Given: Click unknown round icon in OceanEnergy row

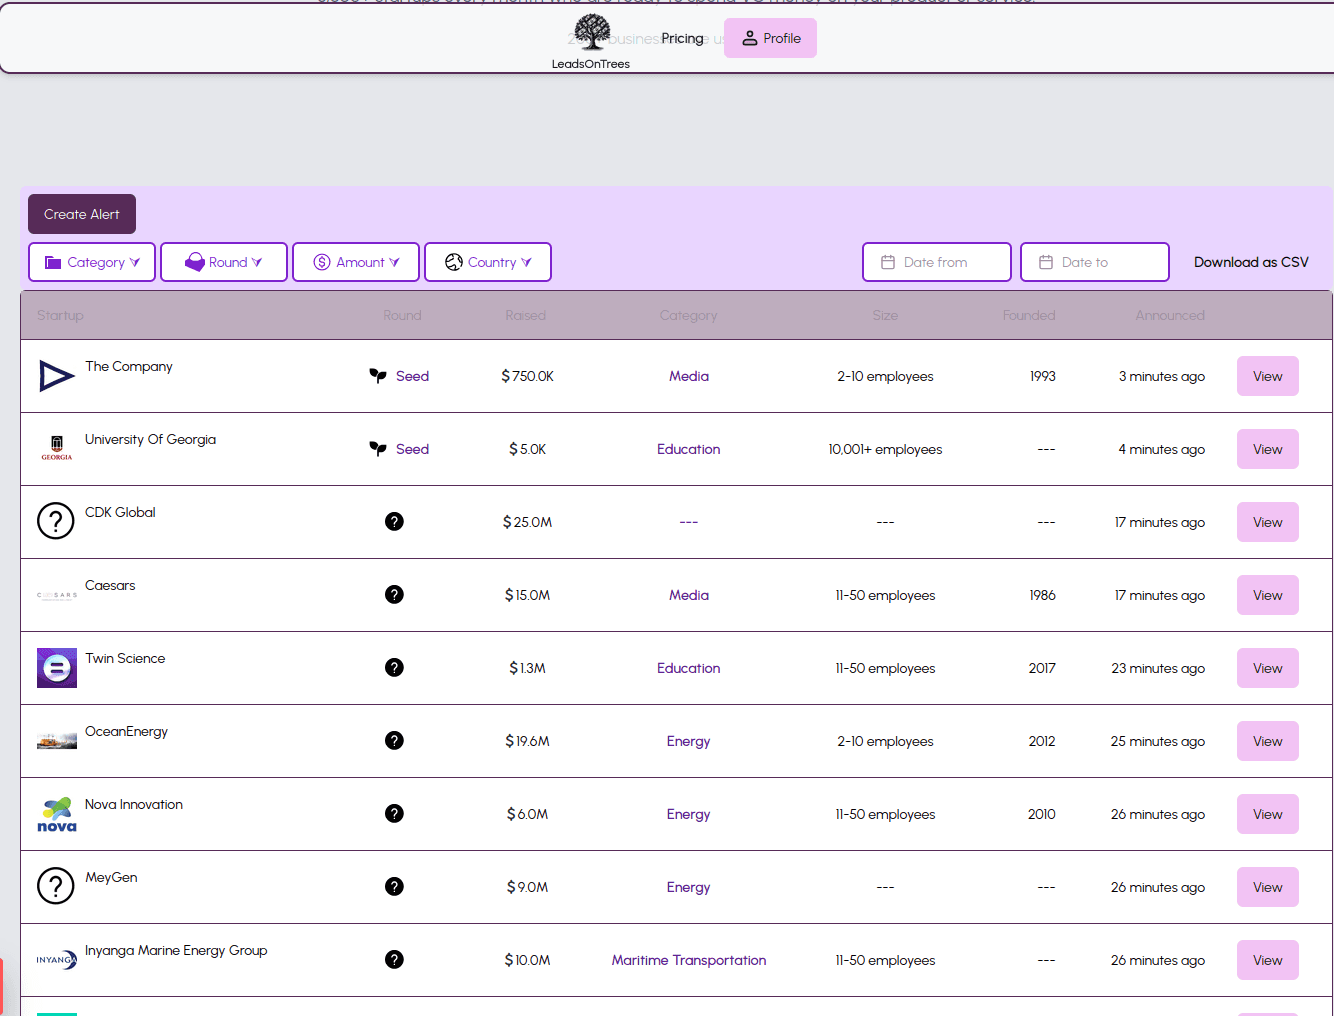Looking at the screenshot, I should point(394,740).
